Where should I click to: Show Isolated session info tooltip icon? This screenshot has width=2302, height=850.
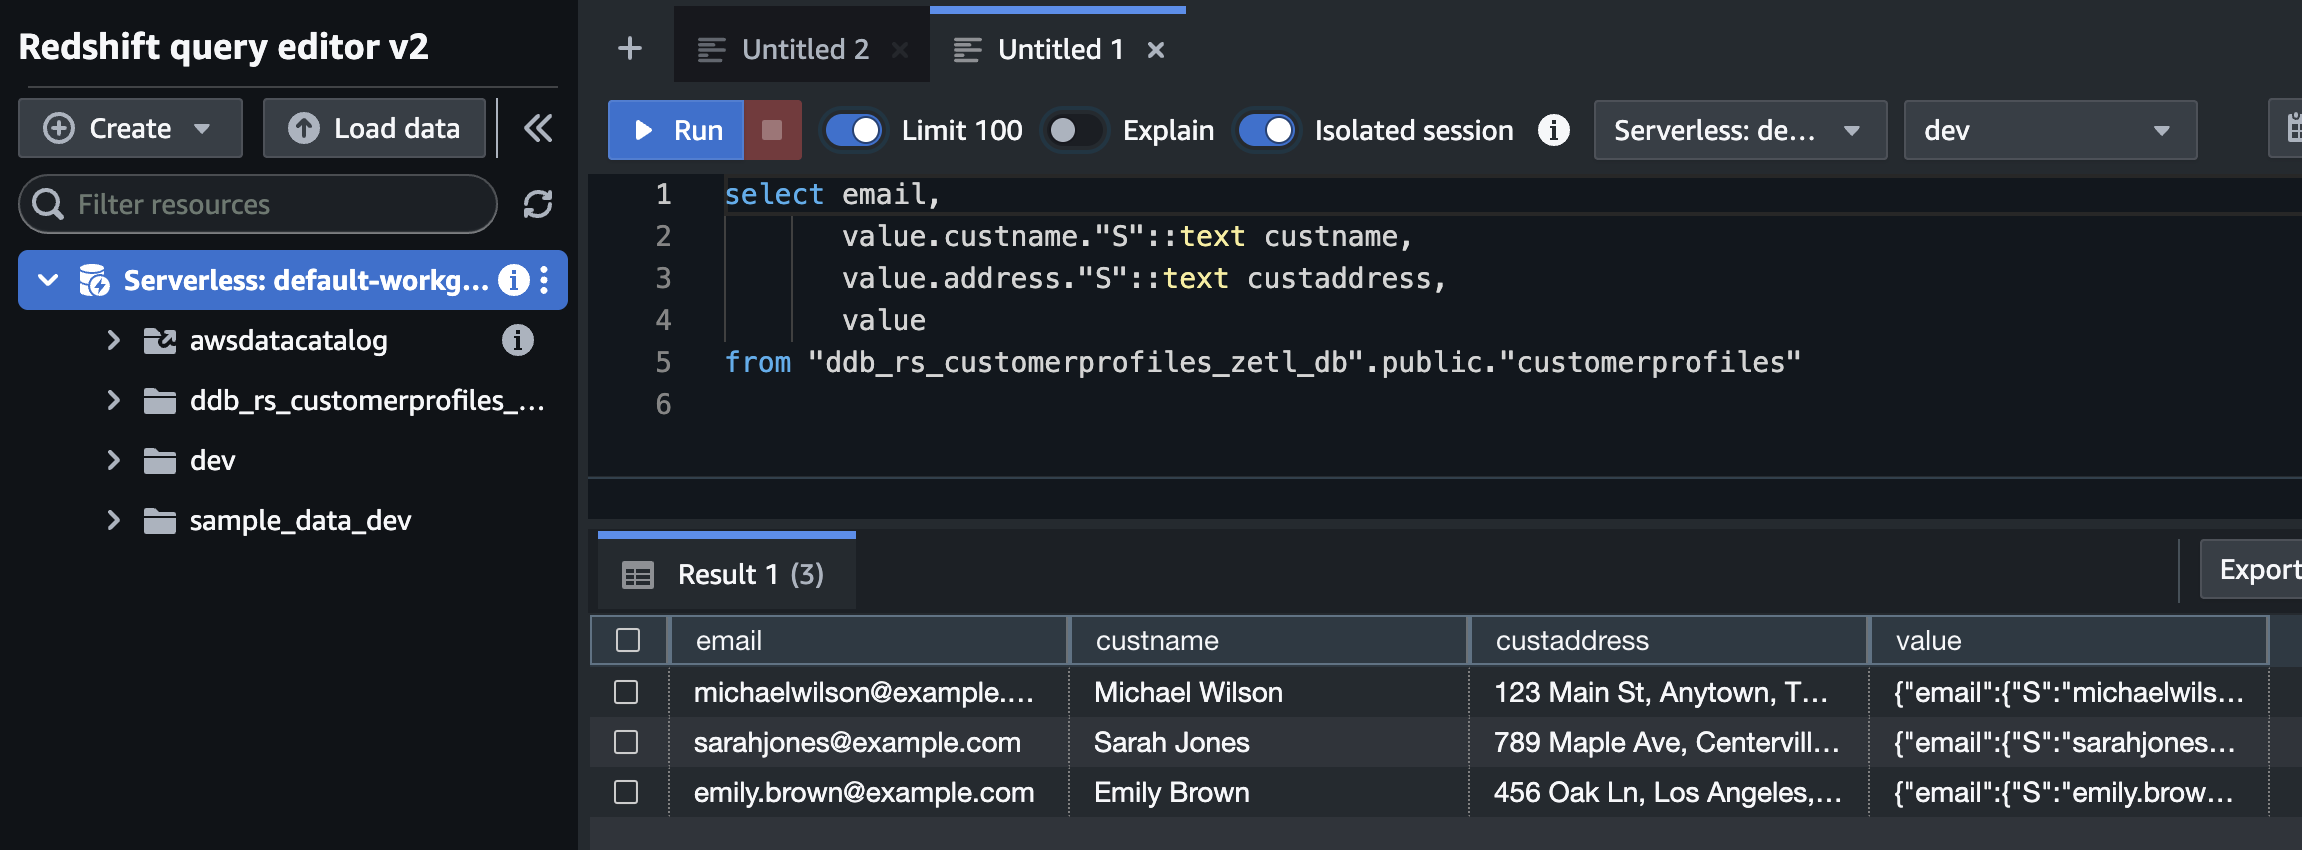click(x=1553, y=130)
